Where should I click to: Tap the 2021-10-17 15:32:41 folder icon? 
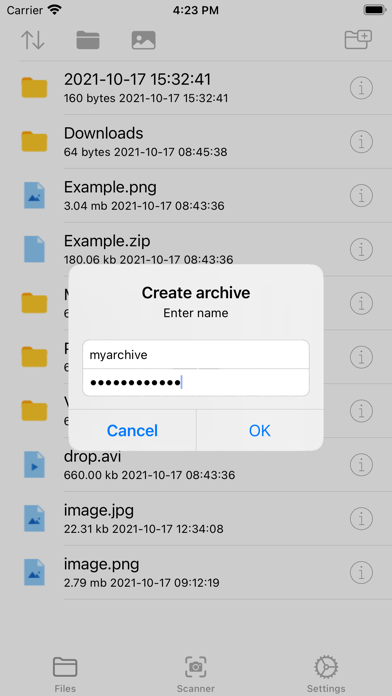pos(34,87)
